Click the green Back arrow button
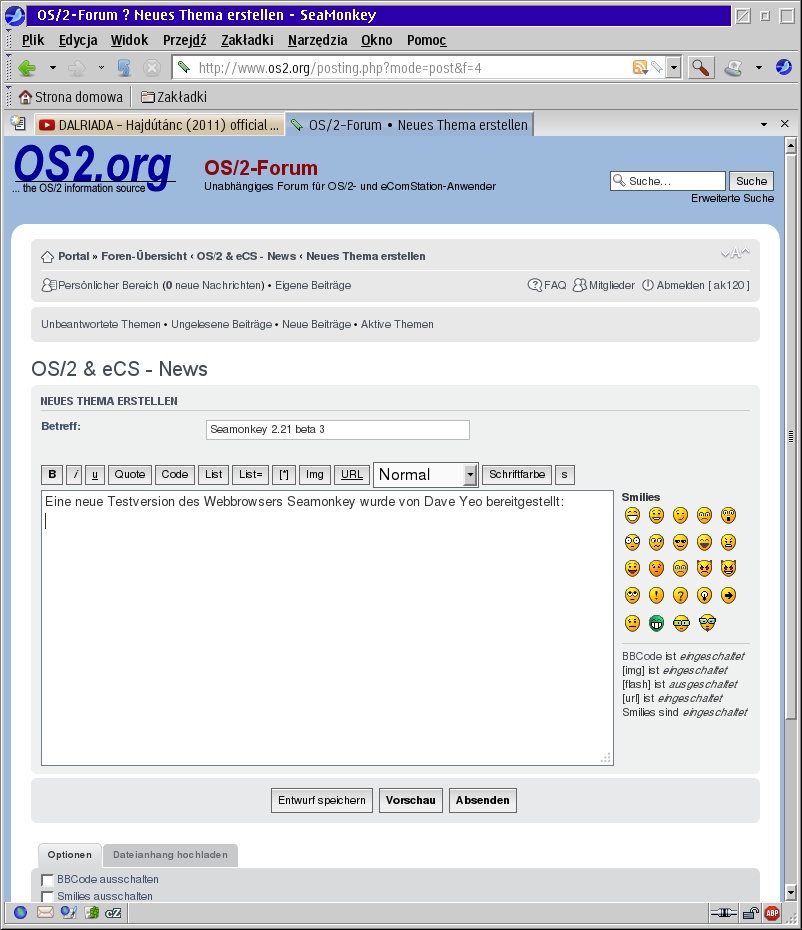The image size is (802, 930). 27,68
